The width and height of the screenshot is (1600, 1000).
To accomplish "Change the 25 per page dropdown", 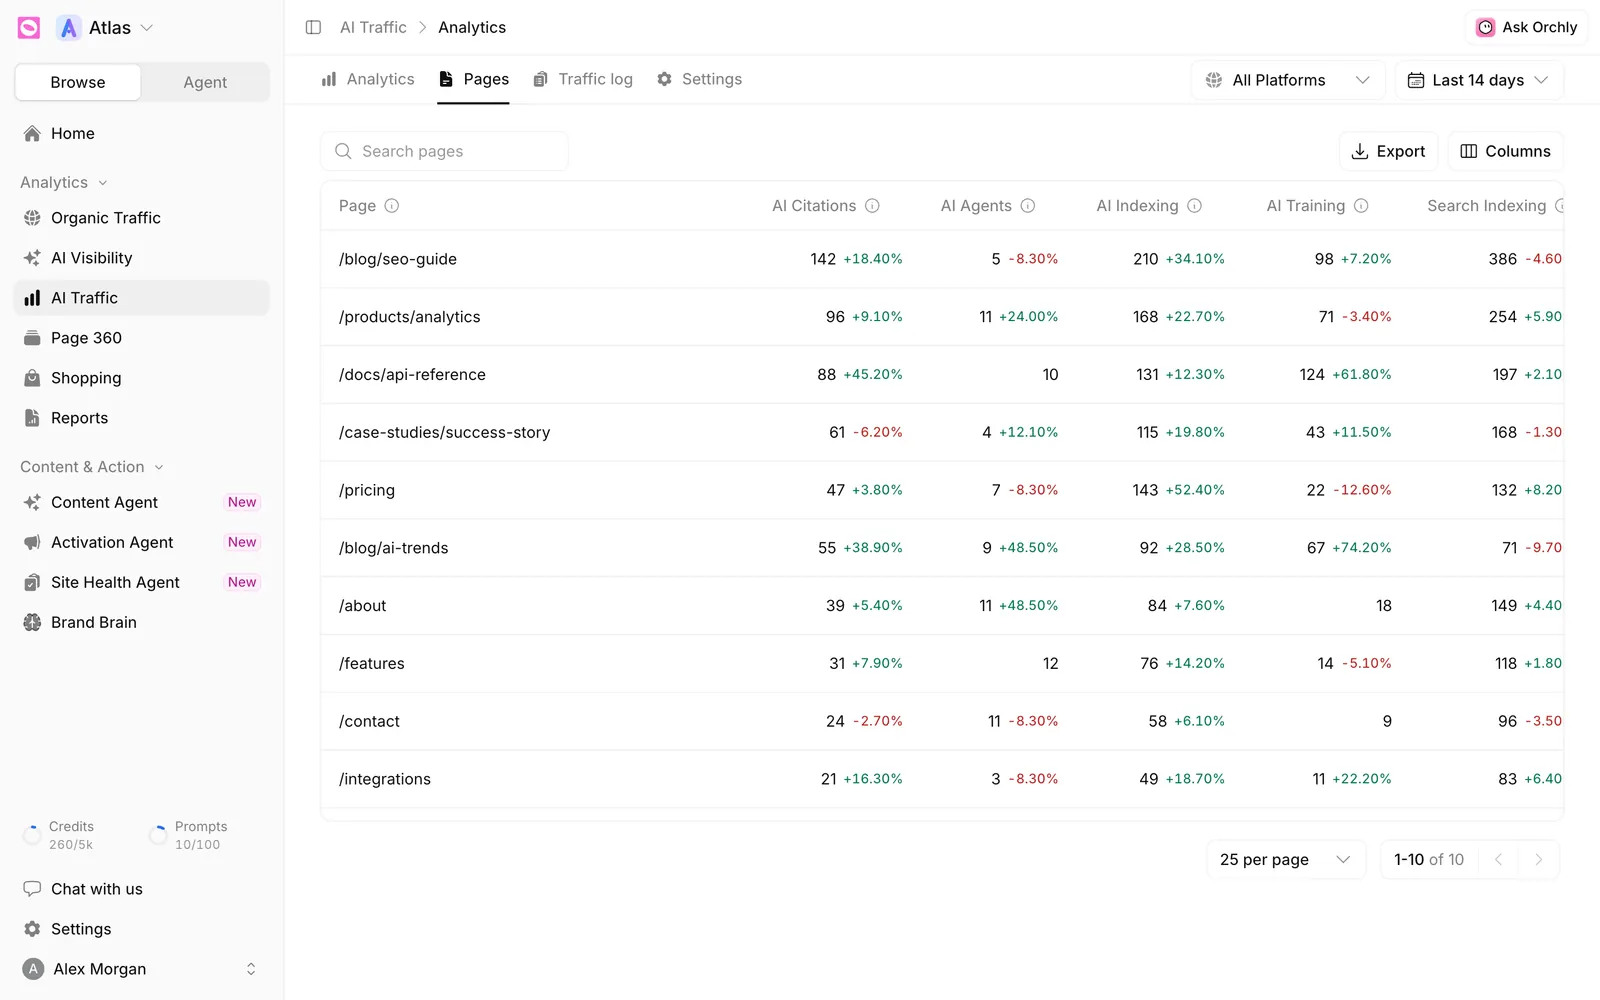I will (x=1286, y=860).
